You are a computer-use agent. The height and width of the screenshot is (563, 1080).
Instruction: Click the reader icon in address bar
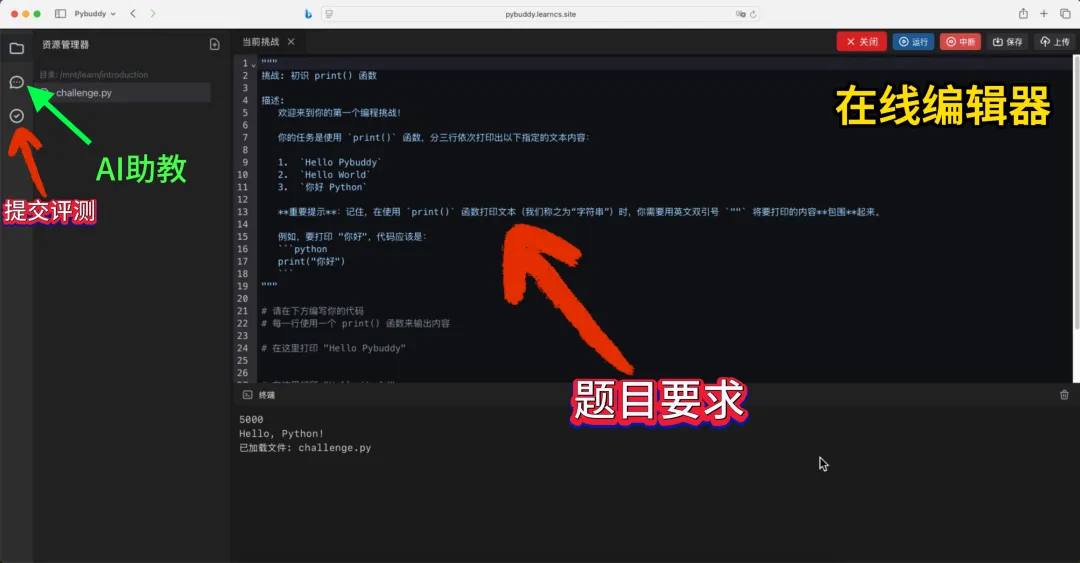[x=329, y=14]
